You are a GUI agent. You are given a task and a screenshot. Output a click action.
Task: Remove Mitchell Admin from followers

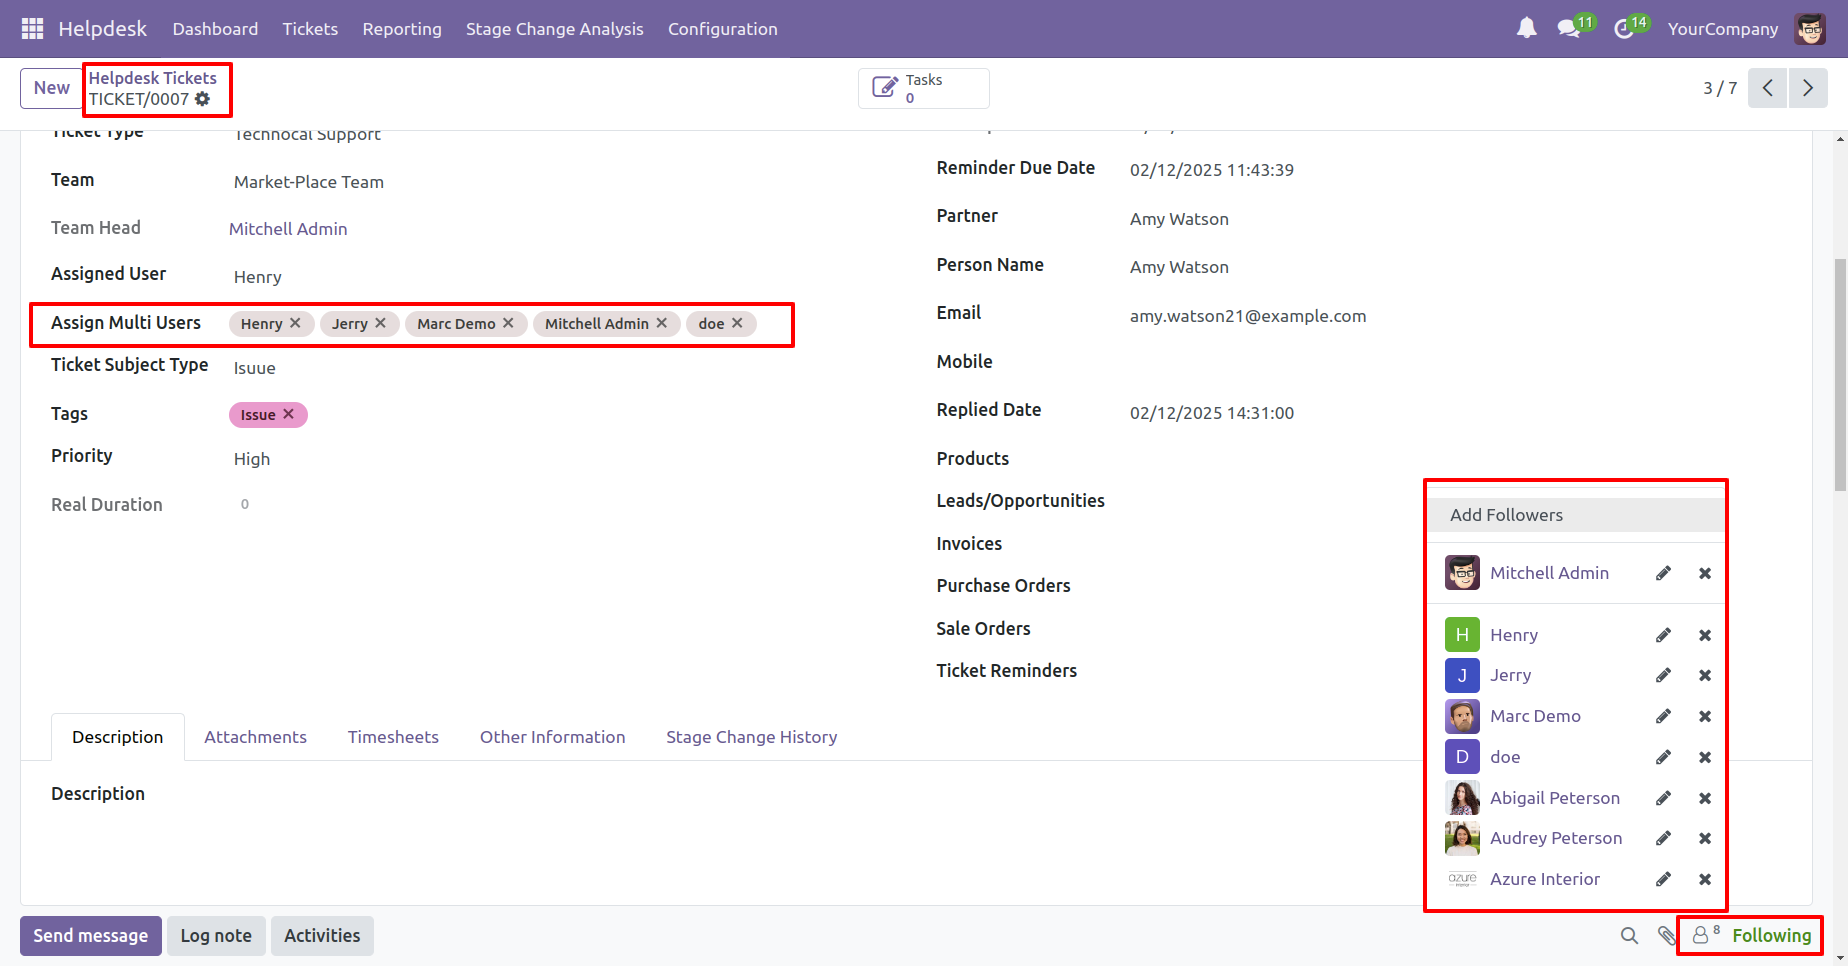[1705, 573]
